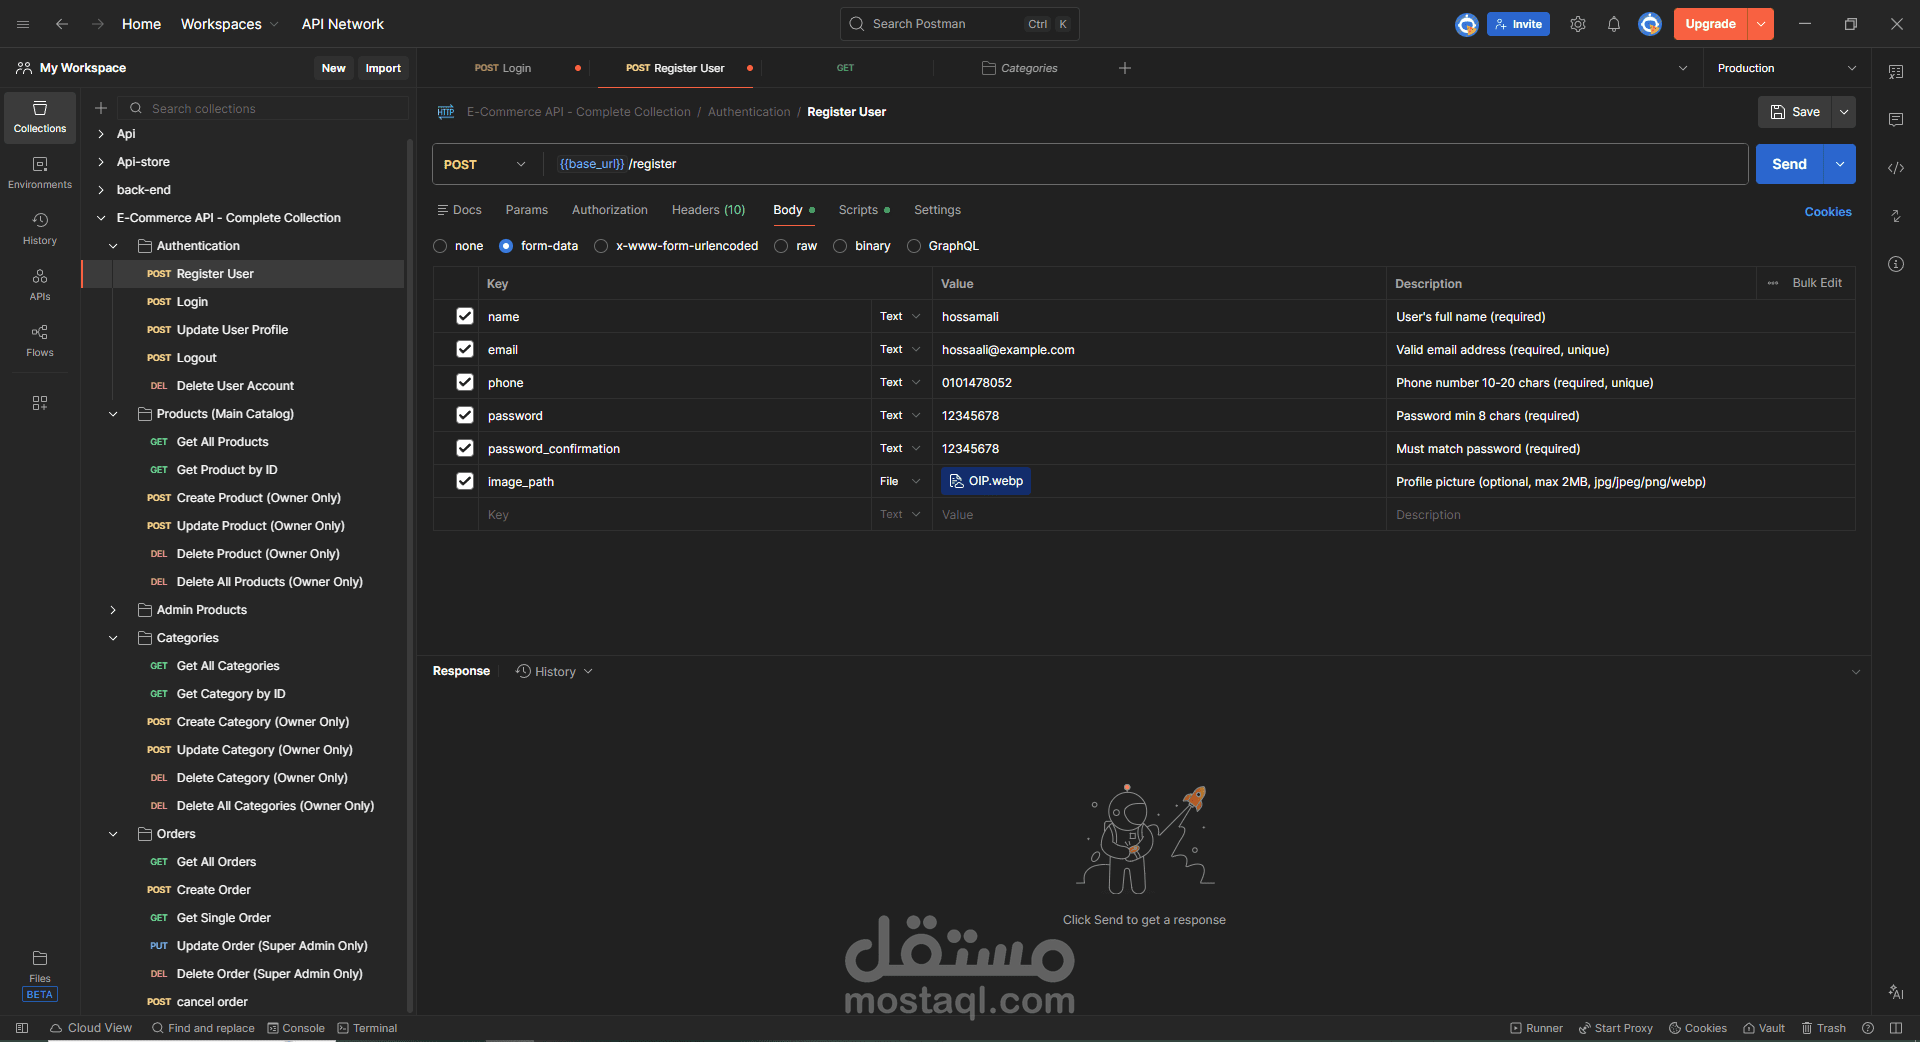Open the Collections sidebar panel
1920x1042 pixels.
[40, 117]
